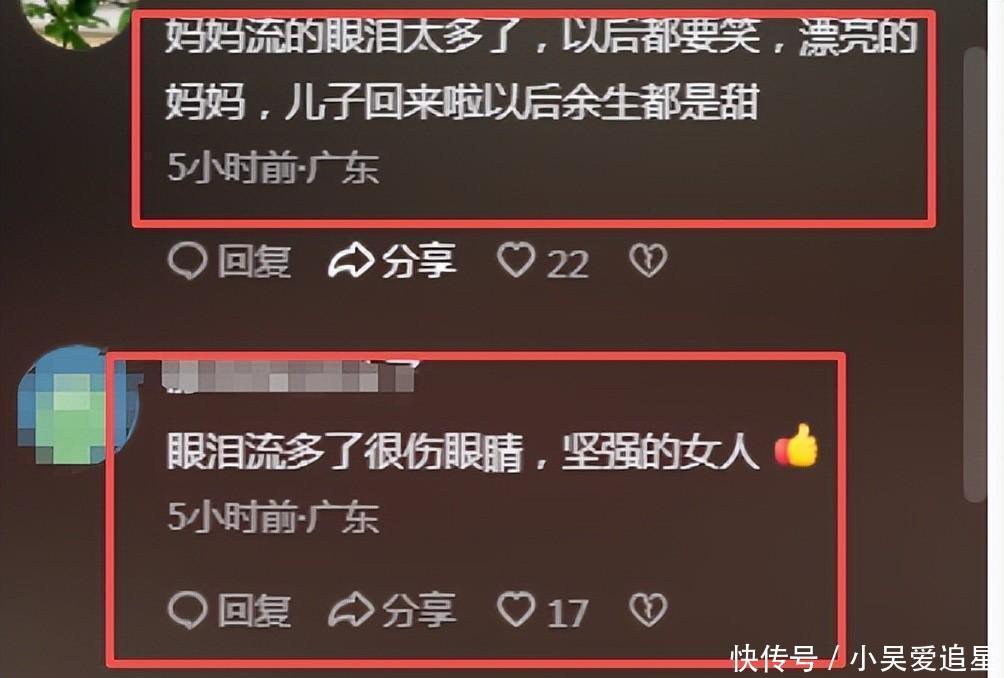This screenshot has height=678, width=1004.
Task: Click reply bubble icon under first comment
Action: [188, 261]
